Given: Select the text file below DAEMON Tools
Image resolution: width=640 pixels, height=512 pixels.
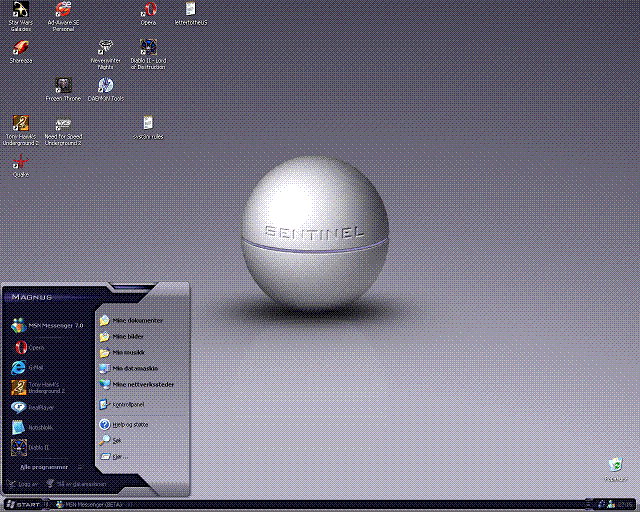Looking at the screenshot, I should (x=148, y=128).
